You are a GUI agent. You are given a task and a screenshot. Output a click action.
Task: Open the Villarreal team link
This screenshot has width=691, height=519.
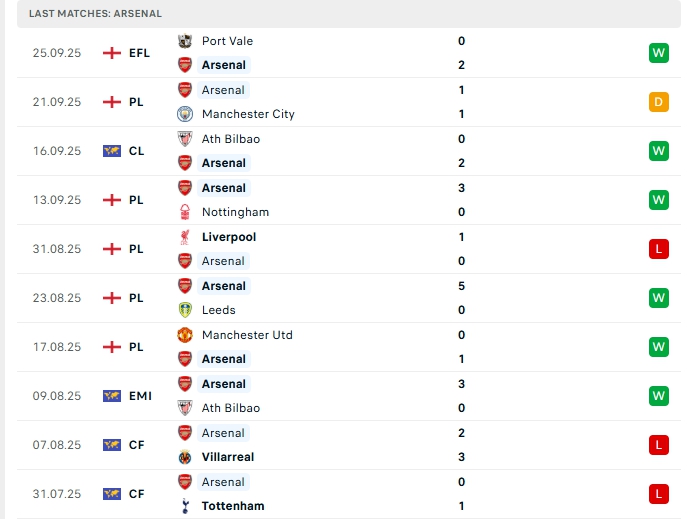[228, 457]
